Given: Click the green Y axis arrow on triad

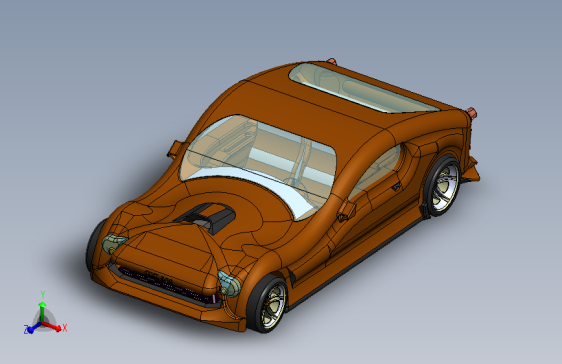Looking at the screenshot, I should pos(42,311).
